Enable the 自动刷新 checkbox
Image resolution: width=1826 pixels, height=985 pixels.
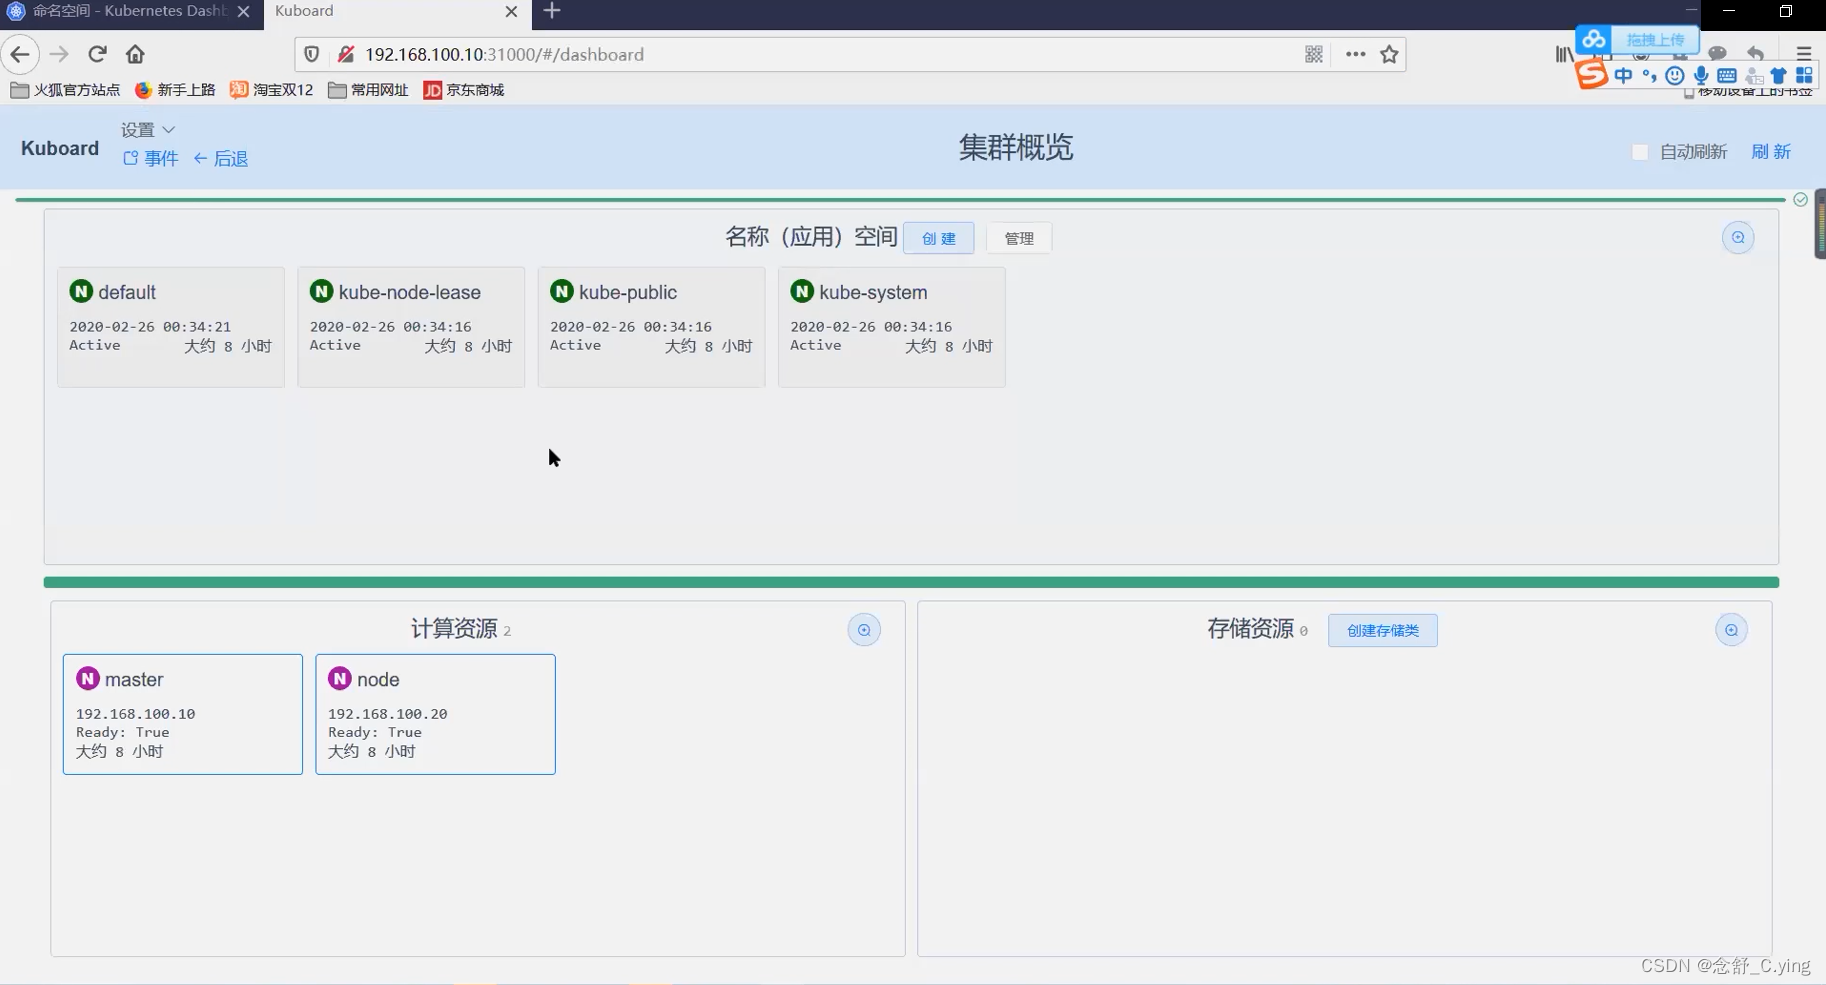pyautogui.click(x=1640, y=151)
